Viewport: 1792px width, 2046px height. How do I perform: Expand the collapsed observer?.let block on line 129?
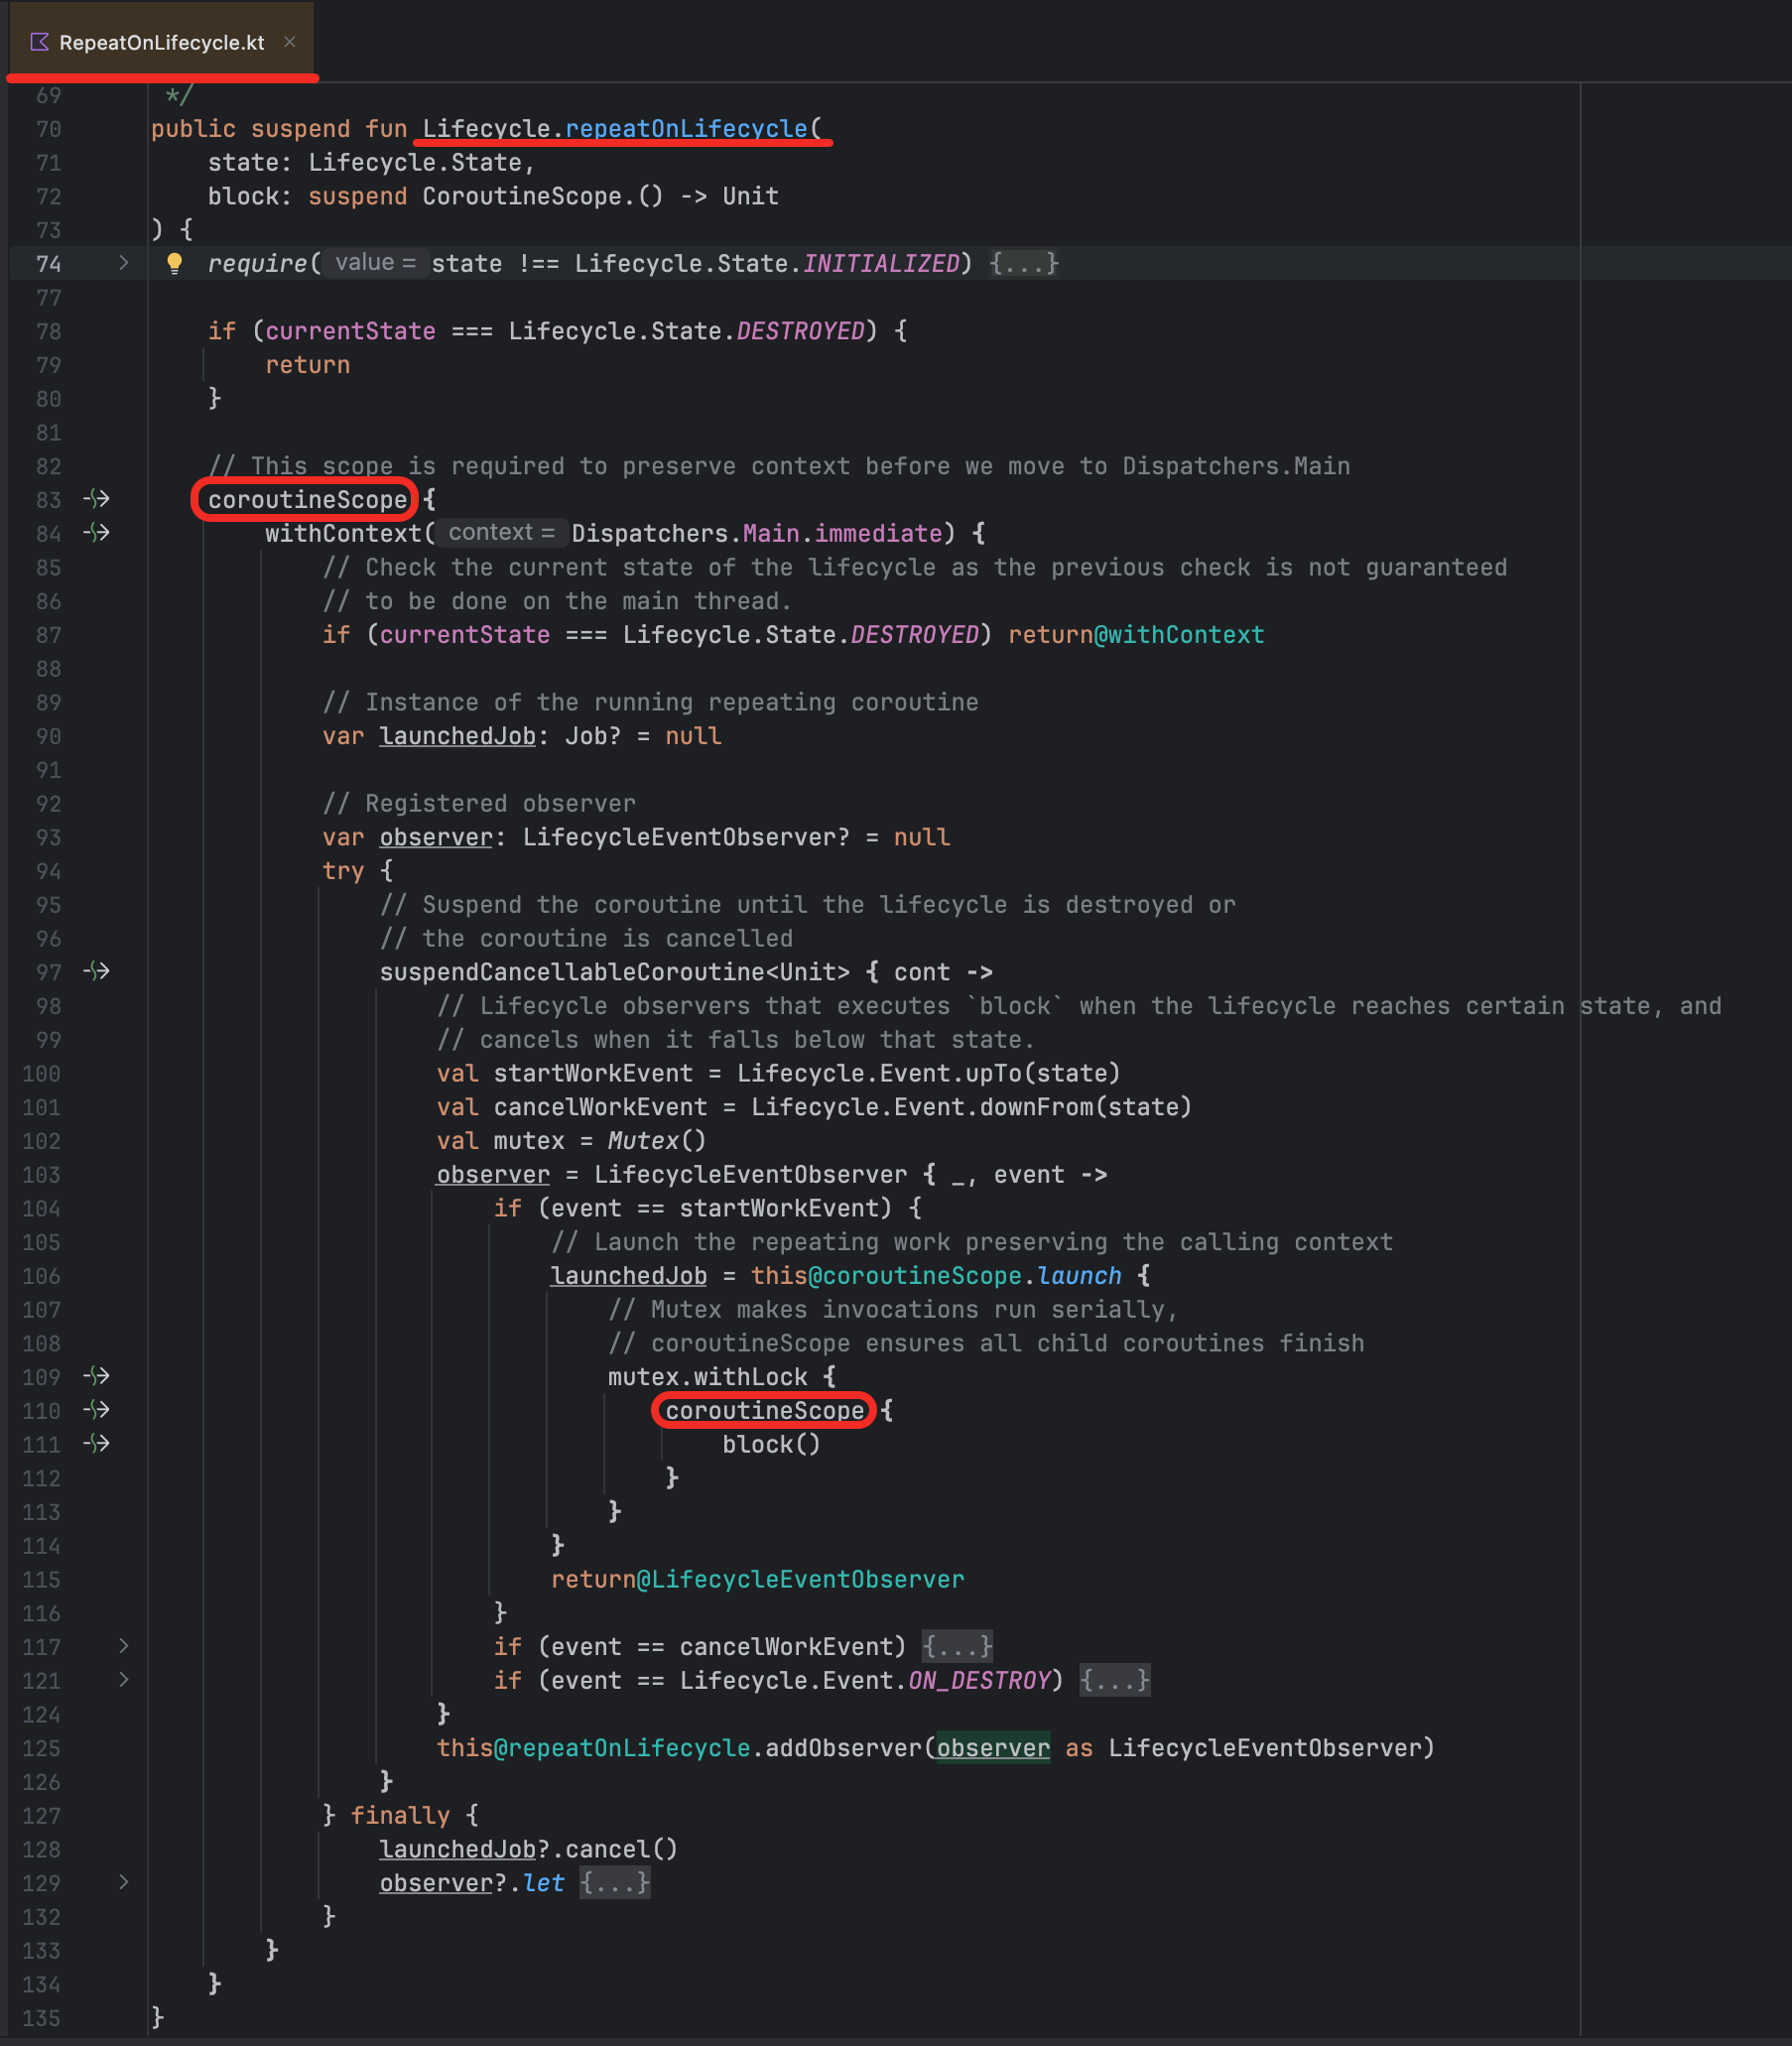tap(123, 1883)
